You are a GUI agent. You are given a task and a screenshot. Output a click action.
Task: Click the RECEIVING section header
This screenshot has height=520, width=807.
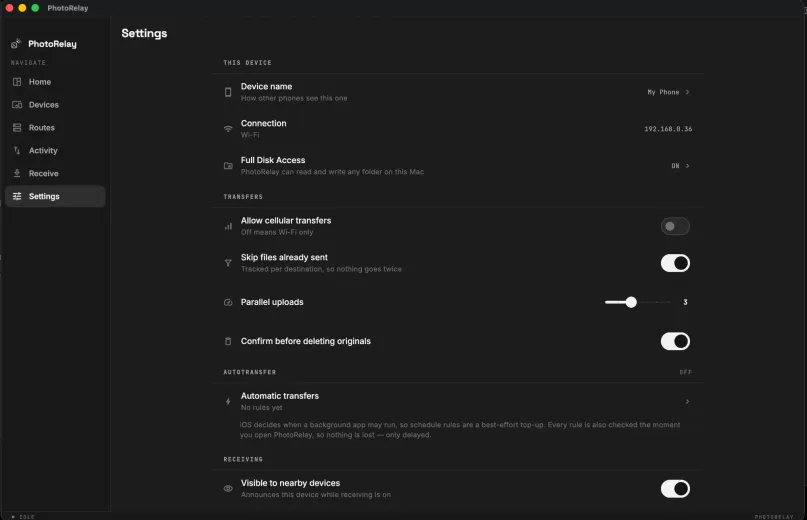tap(243, 459)
